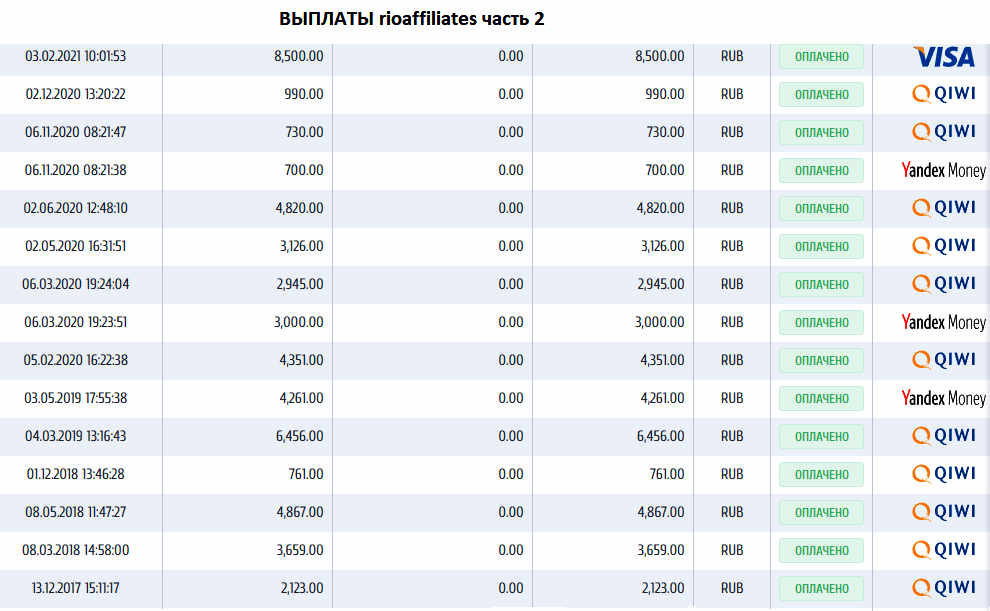Click RUB currency in the 13.12.2017 row
The width and height of the screenshot is (990, 611).
(732, 588)
